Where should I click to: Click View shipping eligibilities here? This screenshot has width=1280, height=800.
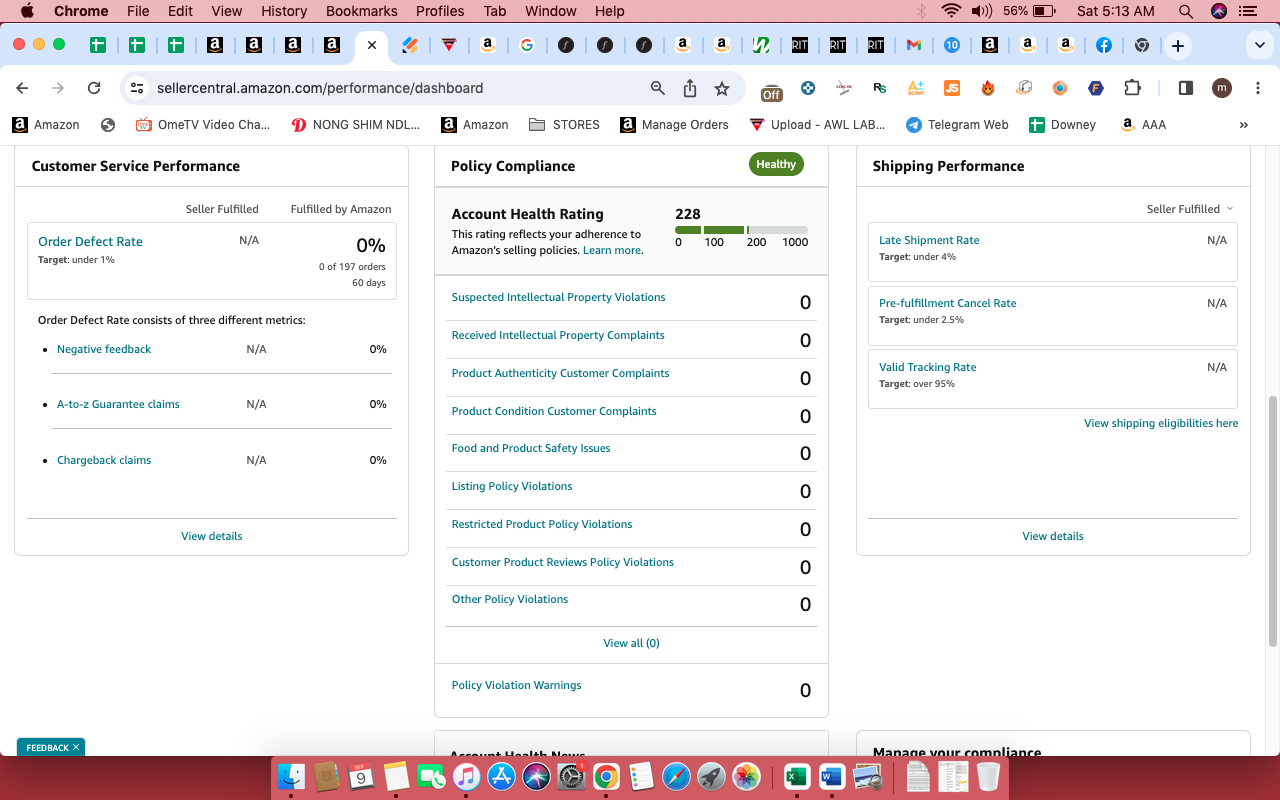[x=1161, y=423]
